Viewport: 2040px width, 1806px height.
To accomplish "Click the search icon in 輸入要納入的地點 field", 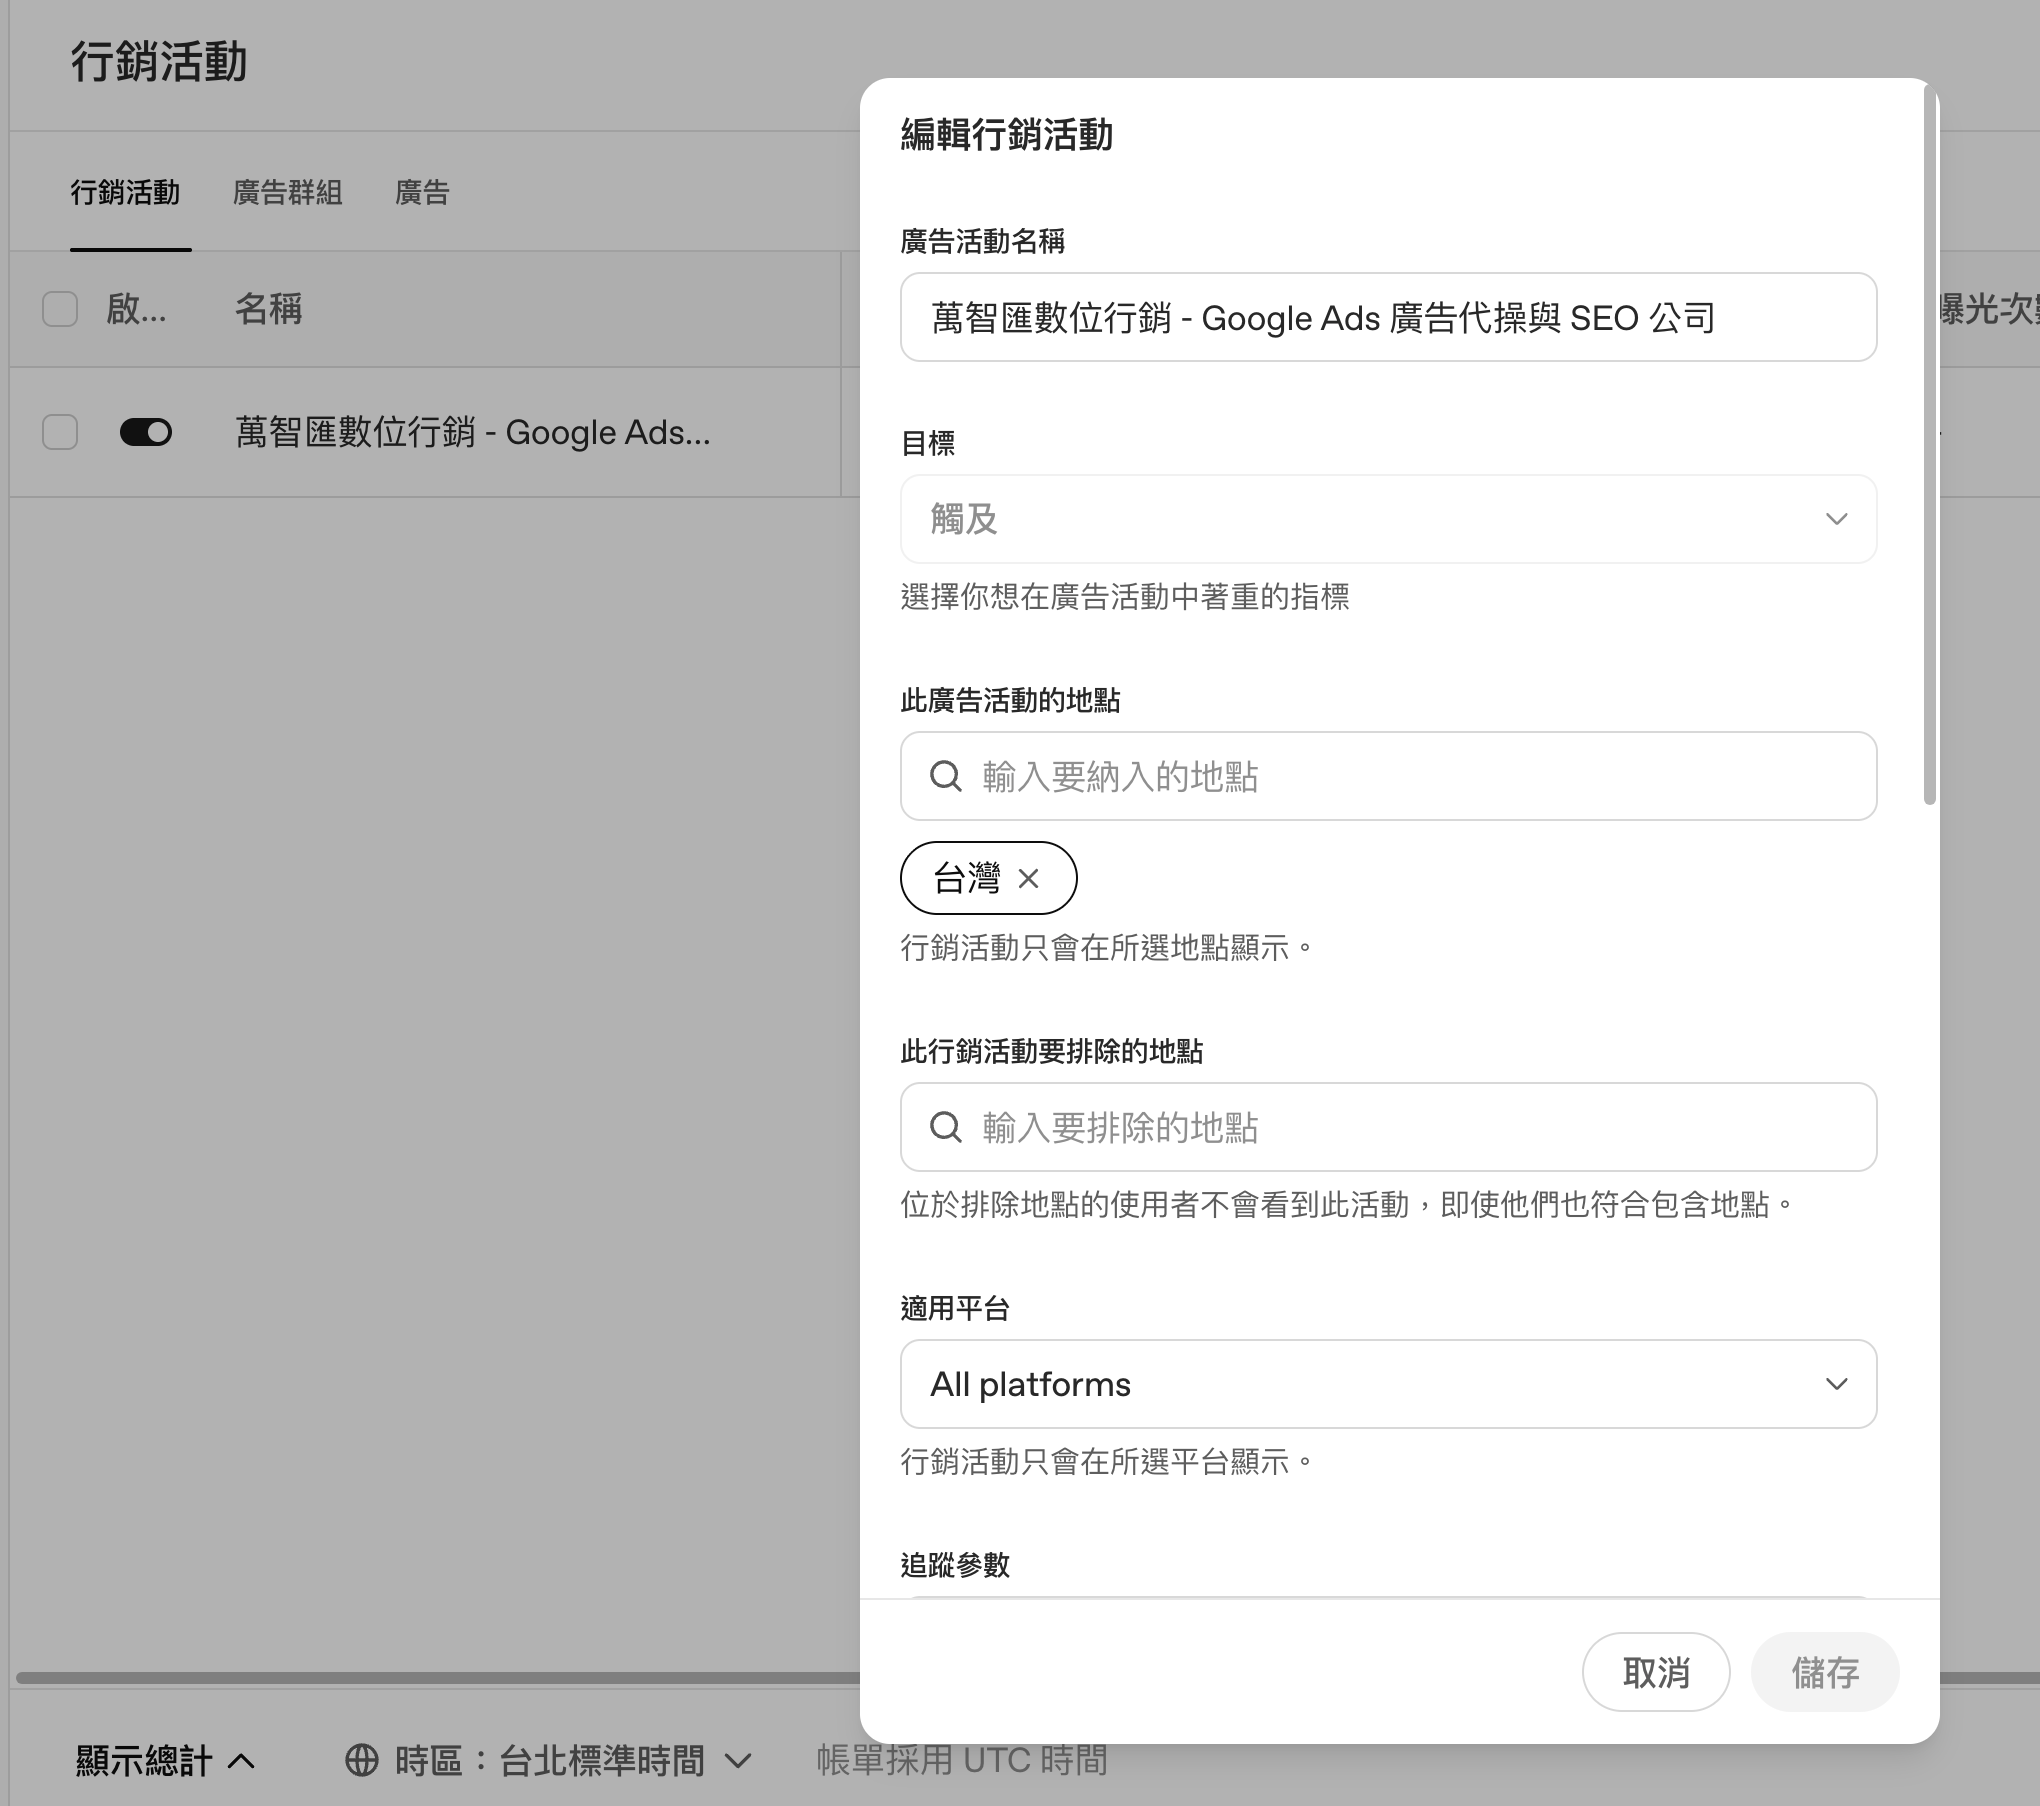I will tap(946, 776).
